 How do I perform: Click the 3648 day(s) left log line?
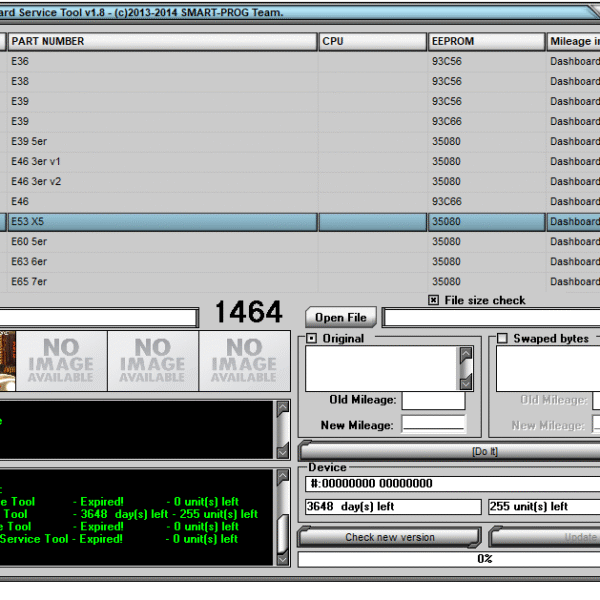129,514
